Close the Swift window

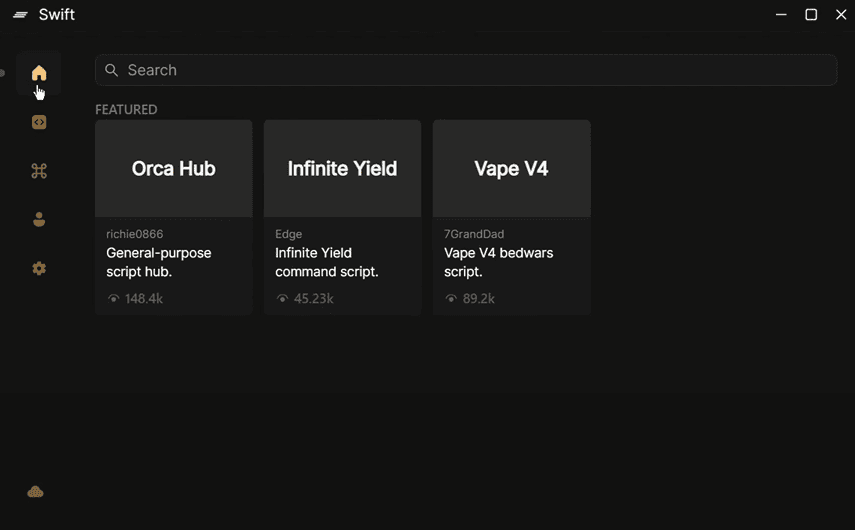click(841, 15)
